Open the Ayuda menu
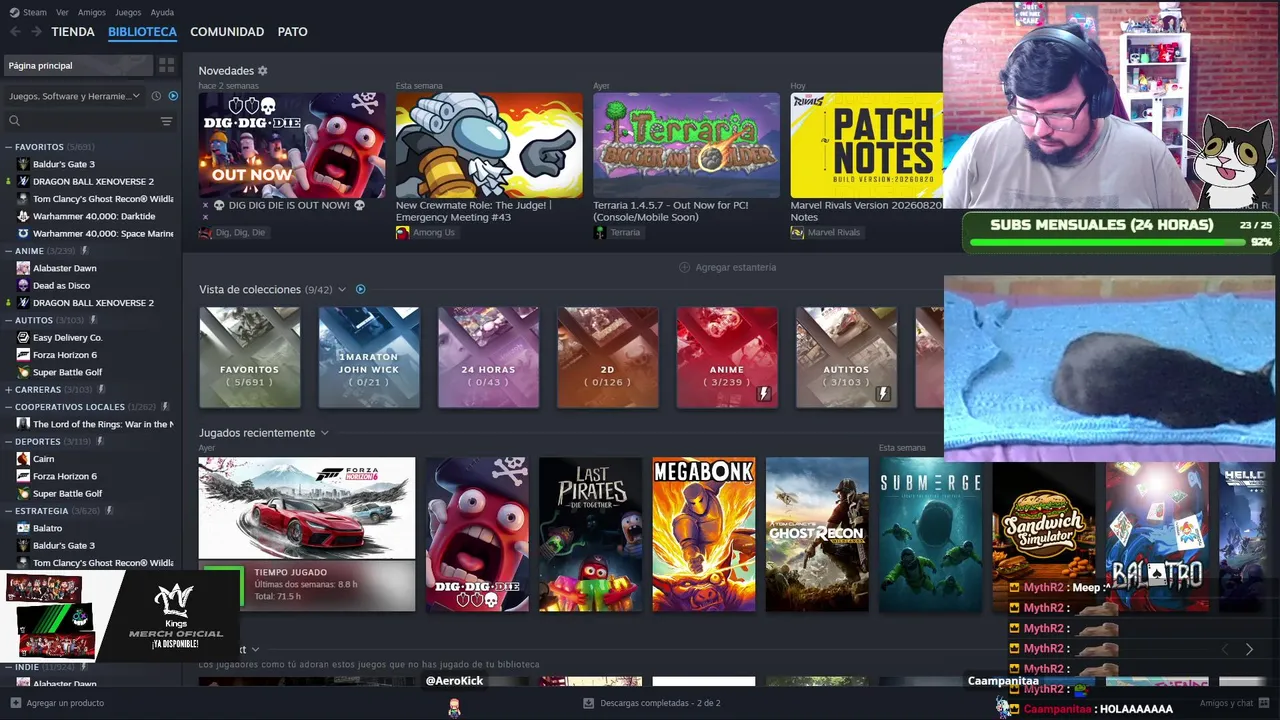 pyautogui.click(x=162, y=12)
